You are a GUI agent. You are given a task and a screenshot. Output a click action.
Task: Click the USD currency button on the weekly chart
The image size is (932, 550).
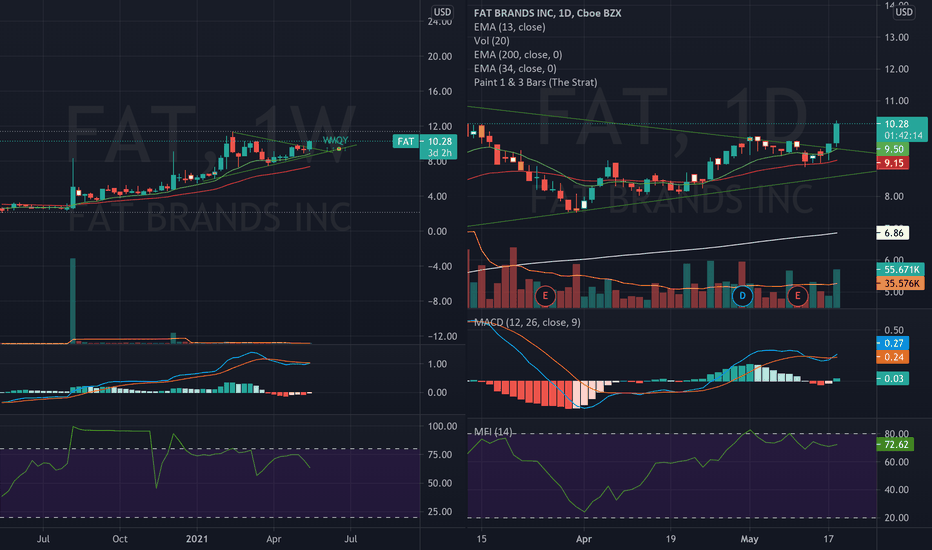click(442, 12)
